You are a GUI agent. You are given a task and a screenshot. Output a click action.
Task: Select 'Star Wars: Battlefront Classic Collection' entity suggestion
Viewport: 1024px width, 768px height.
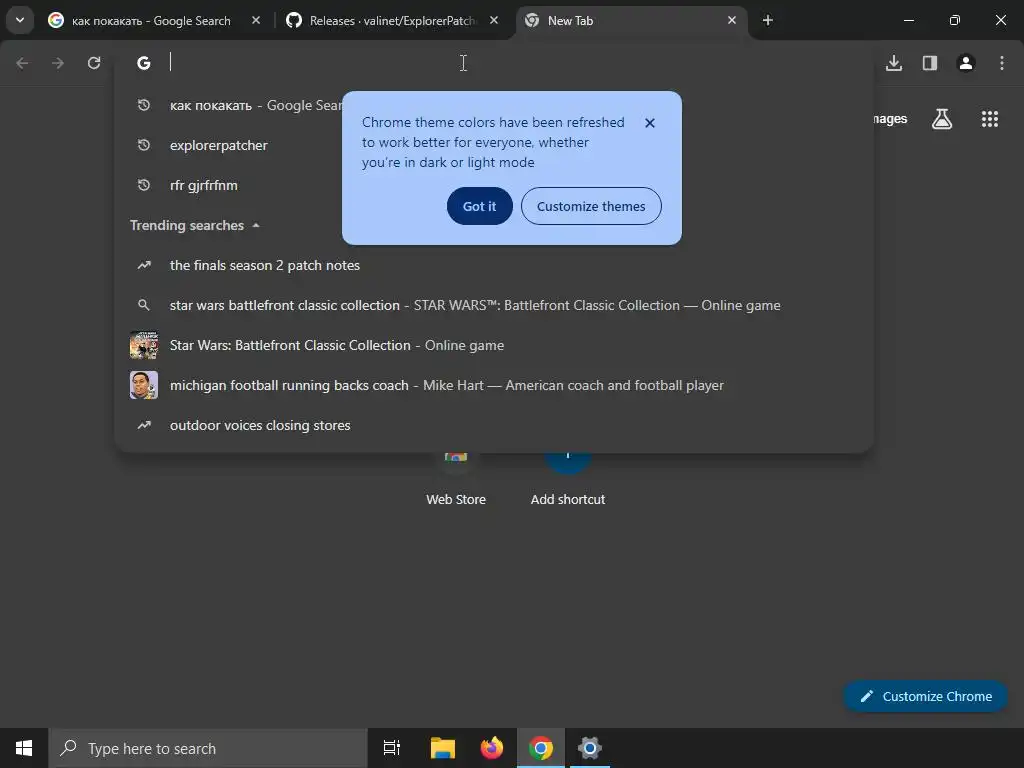coord(494,345)
